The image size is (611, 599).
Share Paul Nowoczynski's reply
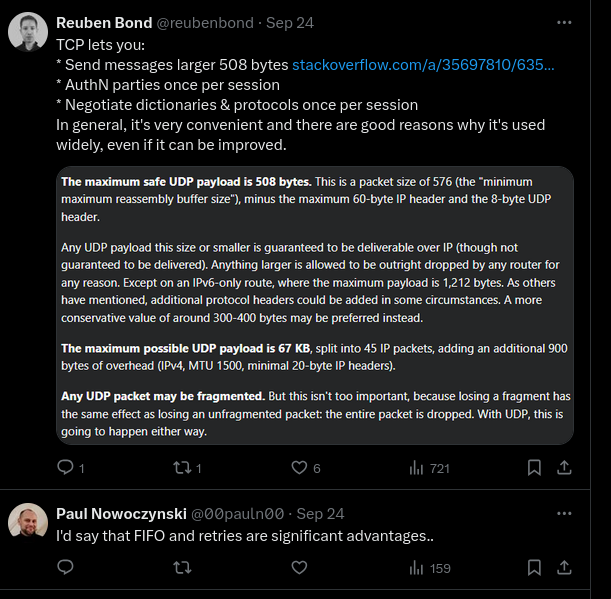(x=564, y=567)
